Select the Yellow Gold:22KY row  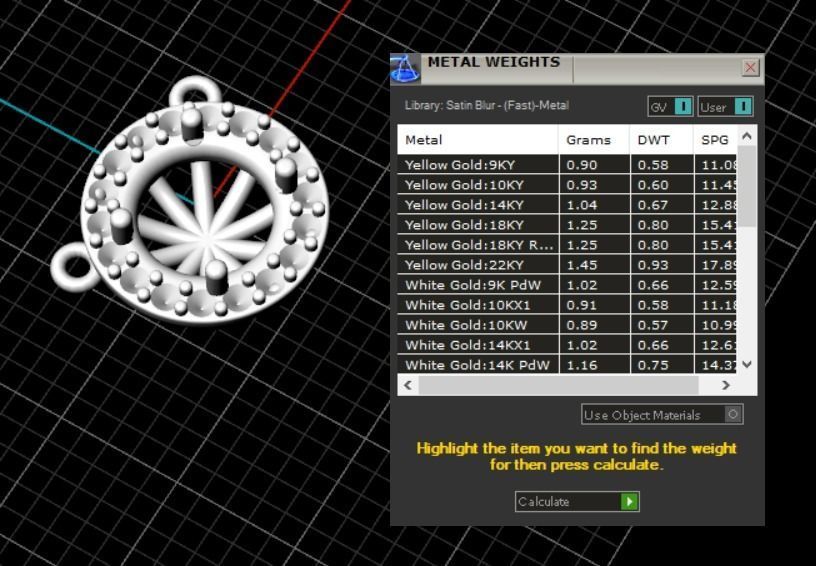click(x=567, y=265)
